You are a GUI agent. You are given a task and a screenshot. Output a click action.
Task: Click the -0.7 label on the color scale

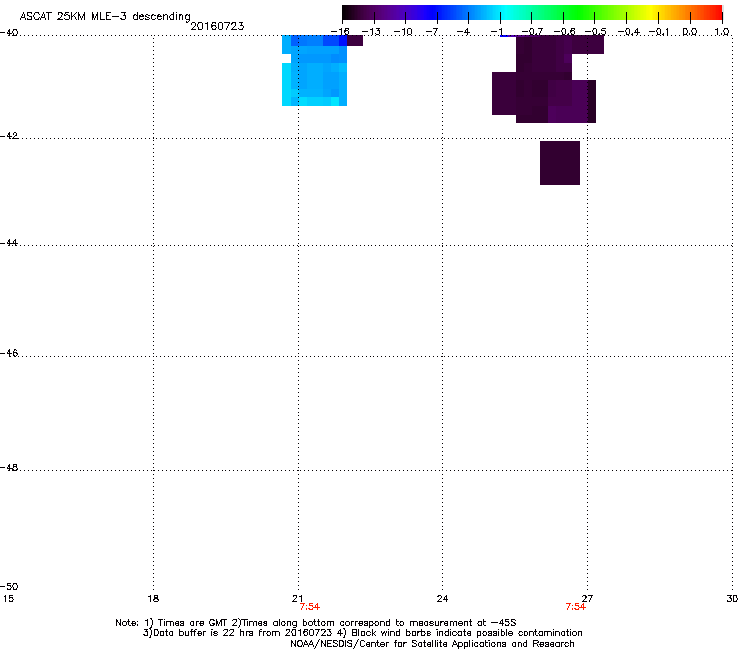(532, 32)
